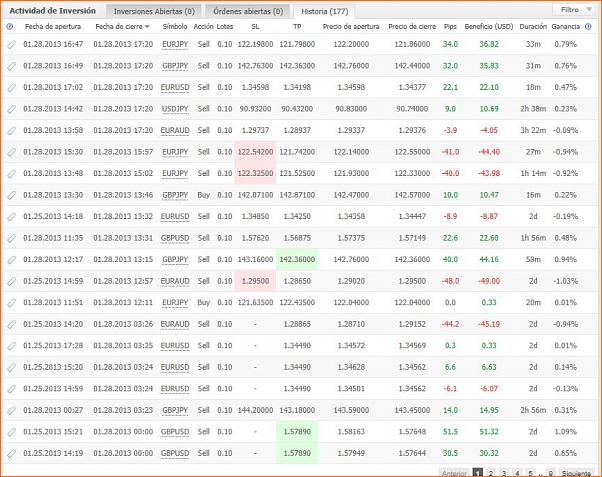Go to page 3 in pagination
This screenshot has width=602, height=477.
(504, 473)
